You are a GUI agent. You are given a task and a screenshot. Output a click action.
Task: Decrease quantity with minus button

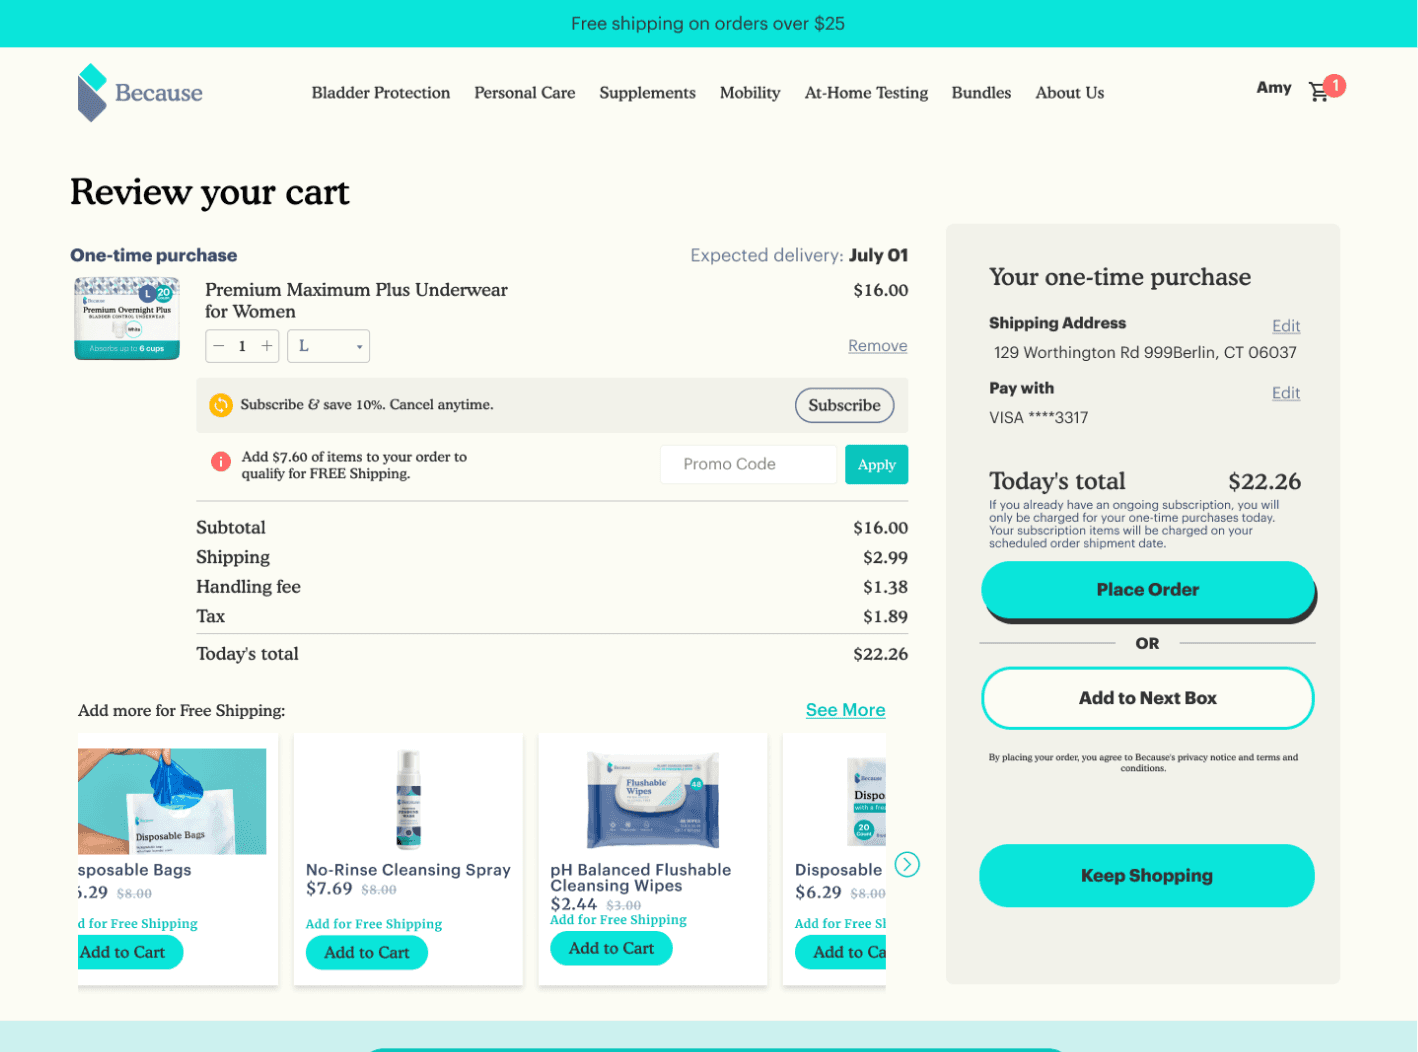coord(219,346)
